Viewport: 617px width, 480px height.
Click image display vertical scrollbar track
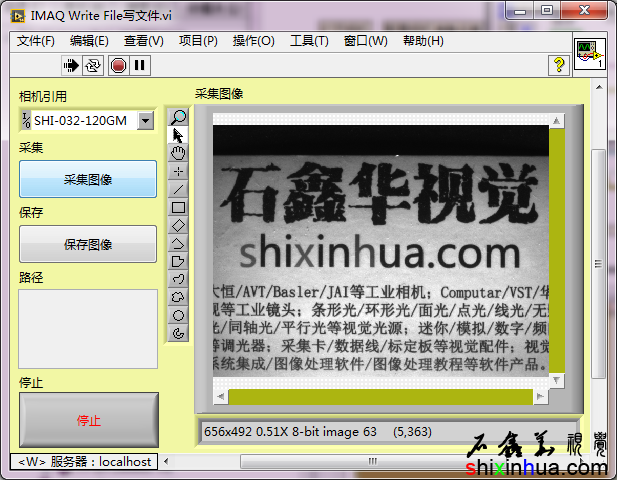[556, 251]
